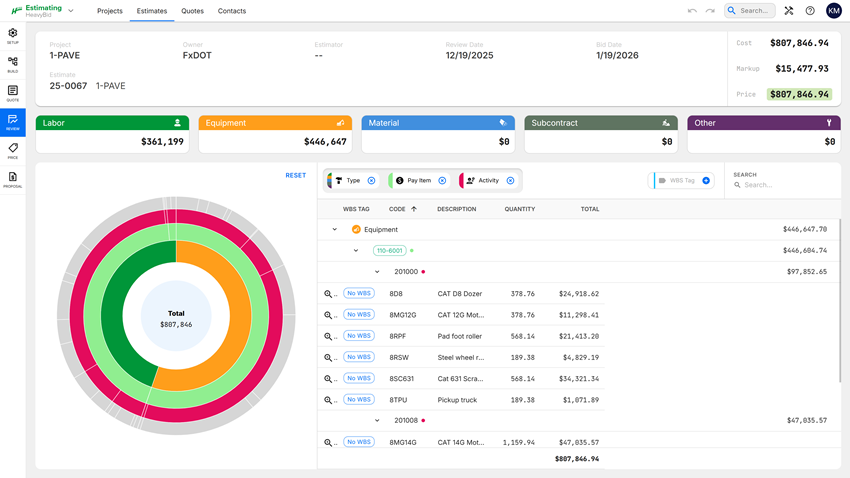Click the No WBS tag on Pad foot roller
850x478 pixels.
click(358, 336)
